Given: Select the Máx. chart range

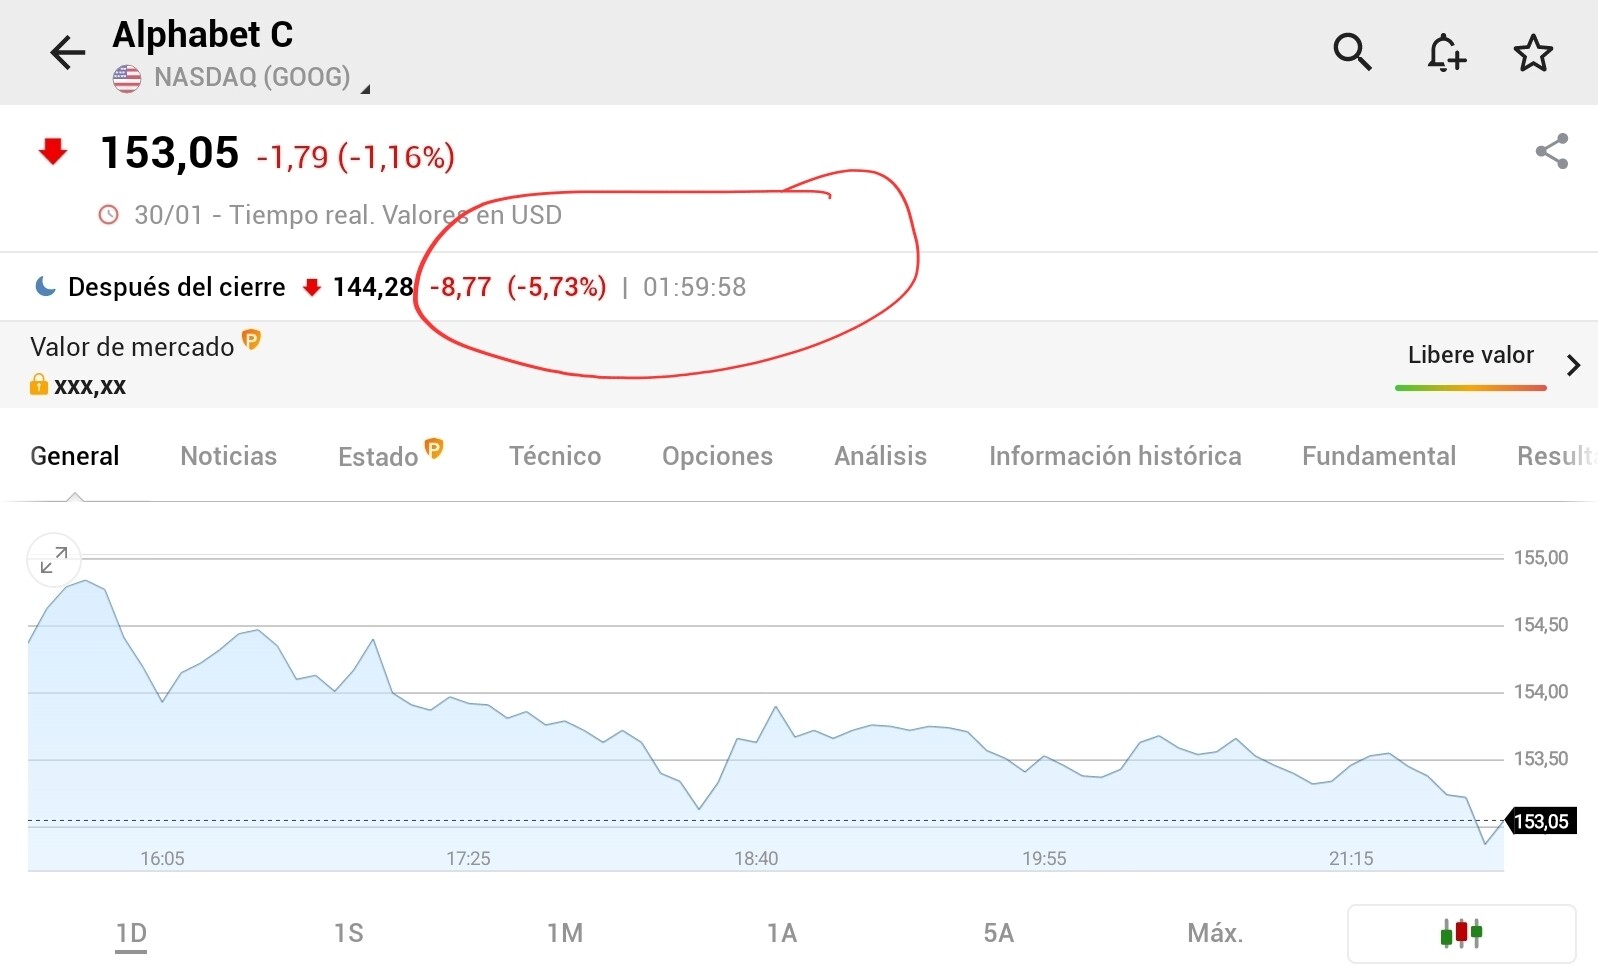Looking at the screenshot, I should tap(1215, 934).
